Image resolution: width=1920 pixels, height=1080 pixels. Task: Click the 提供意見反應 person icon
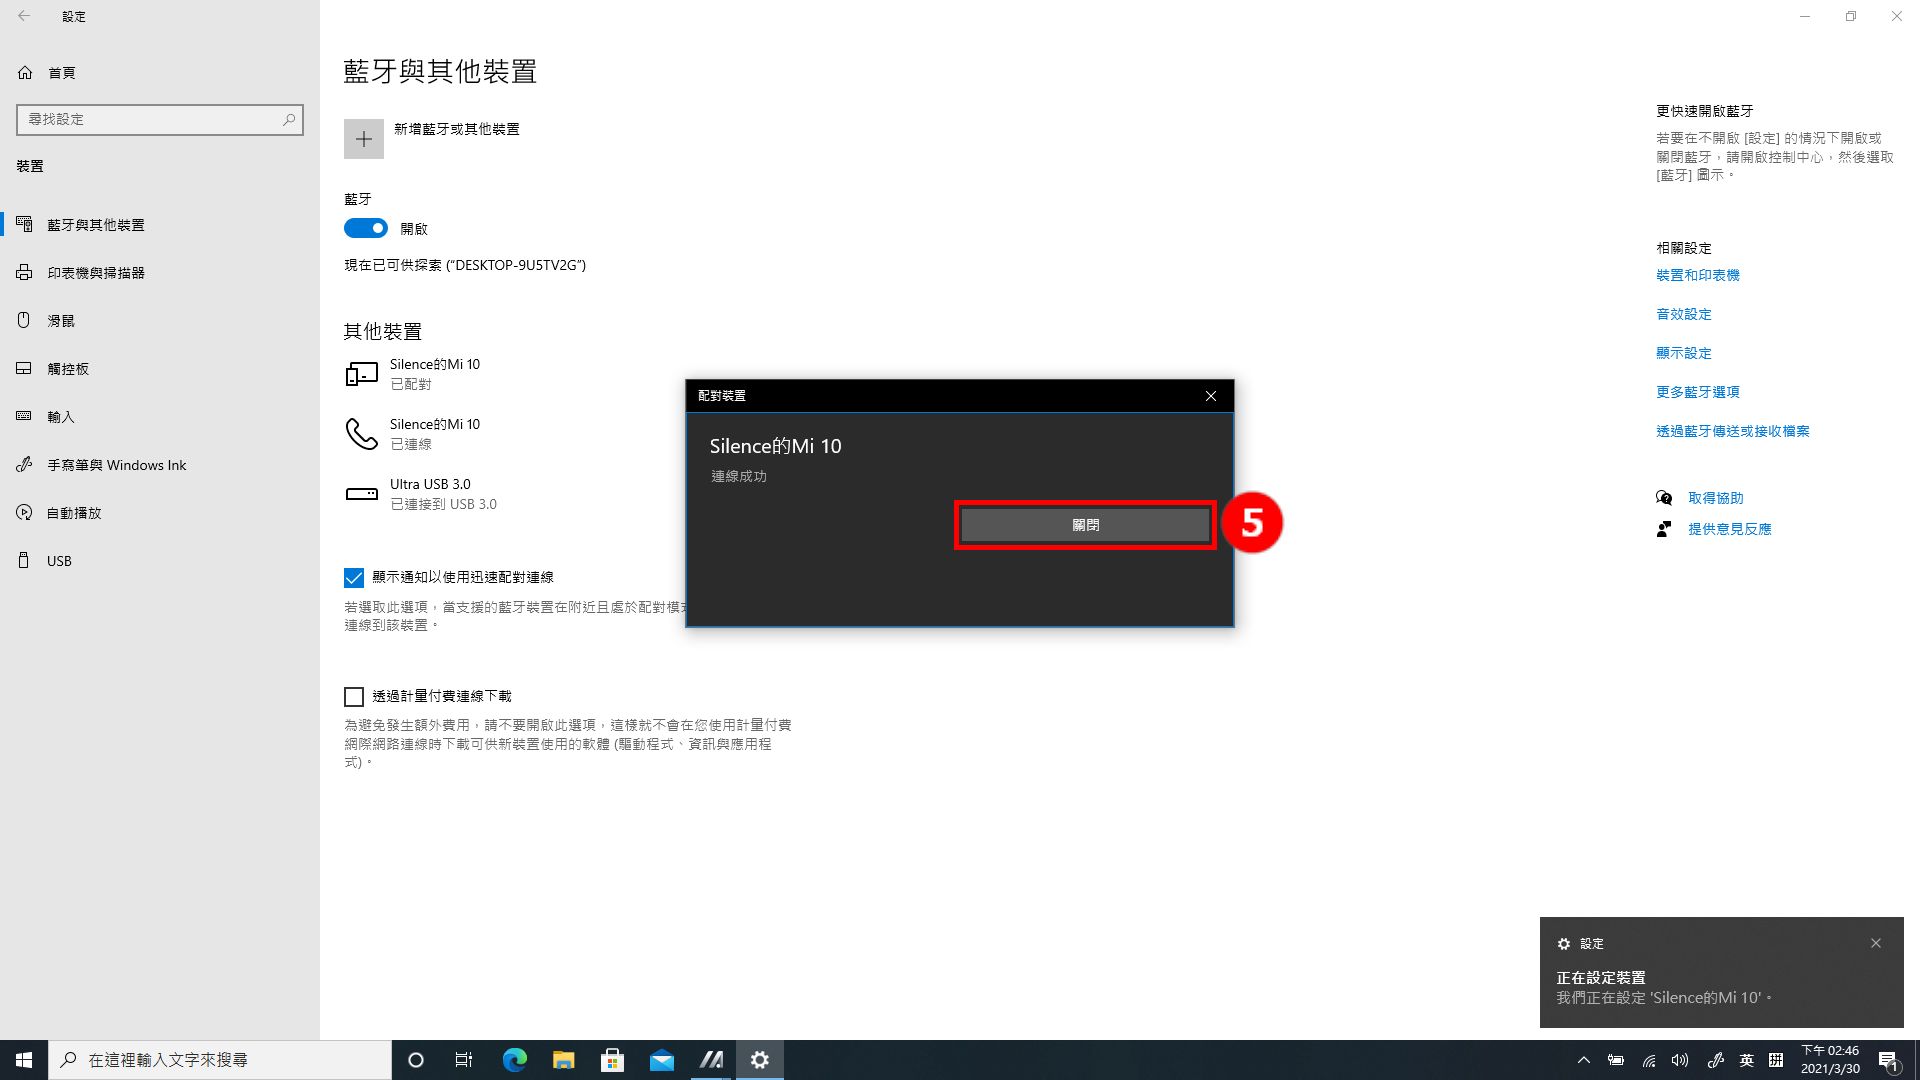pyautogui.click(x=1664, y=529)
